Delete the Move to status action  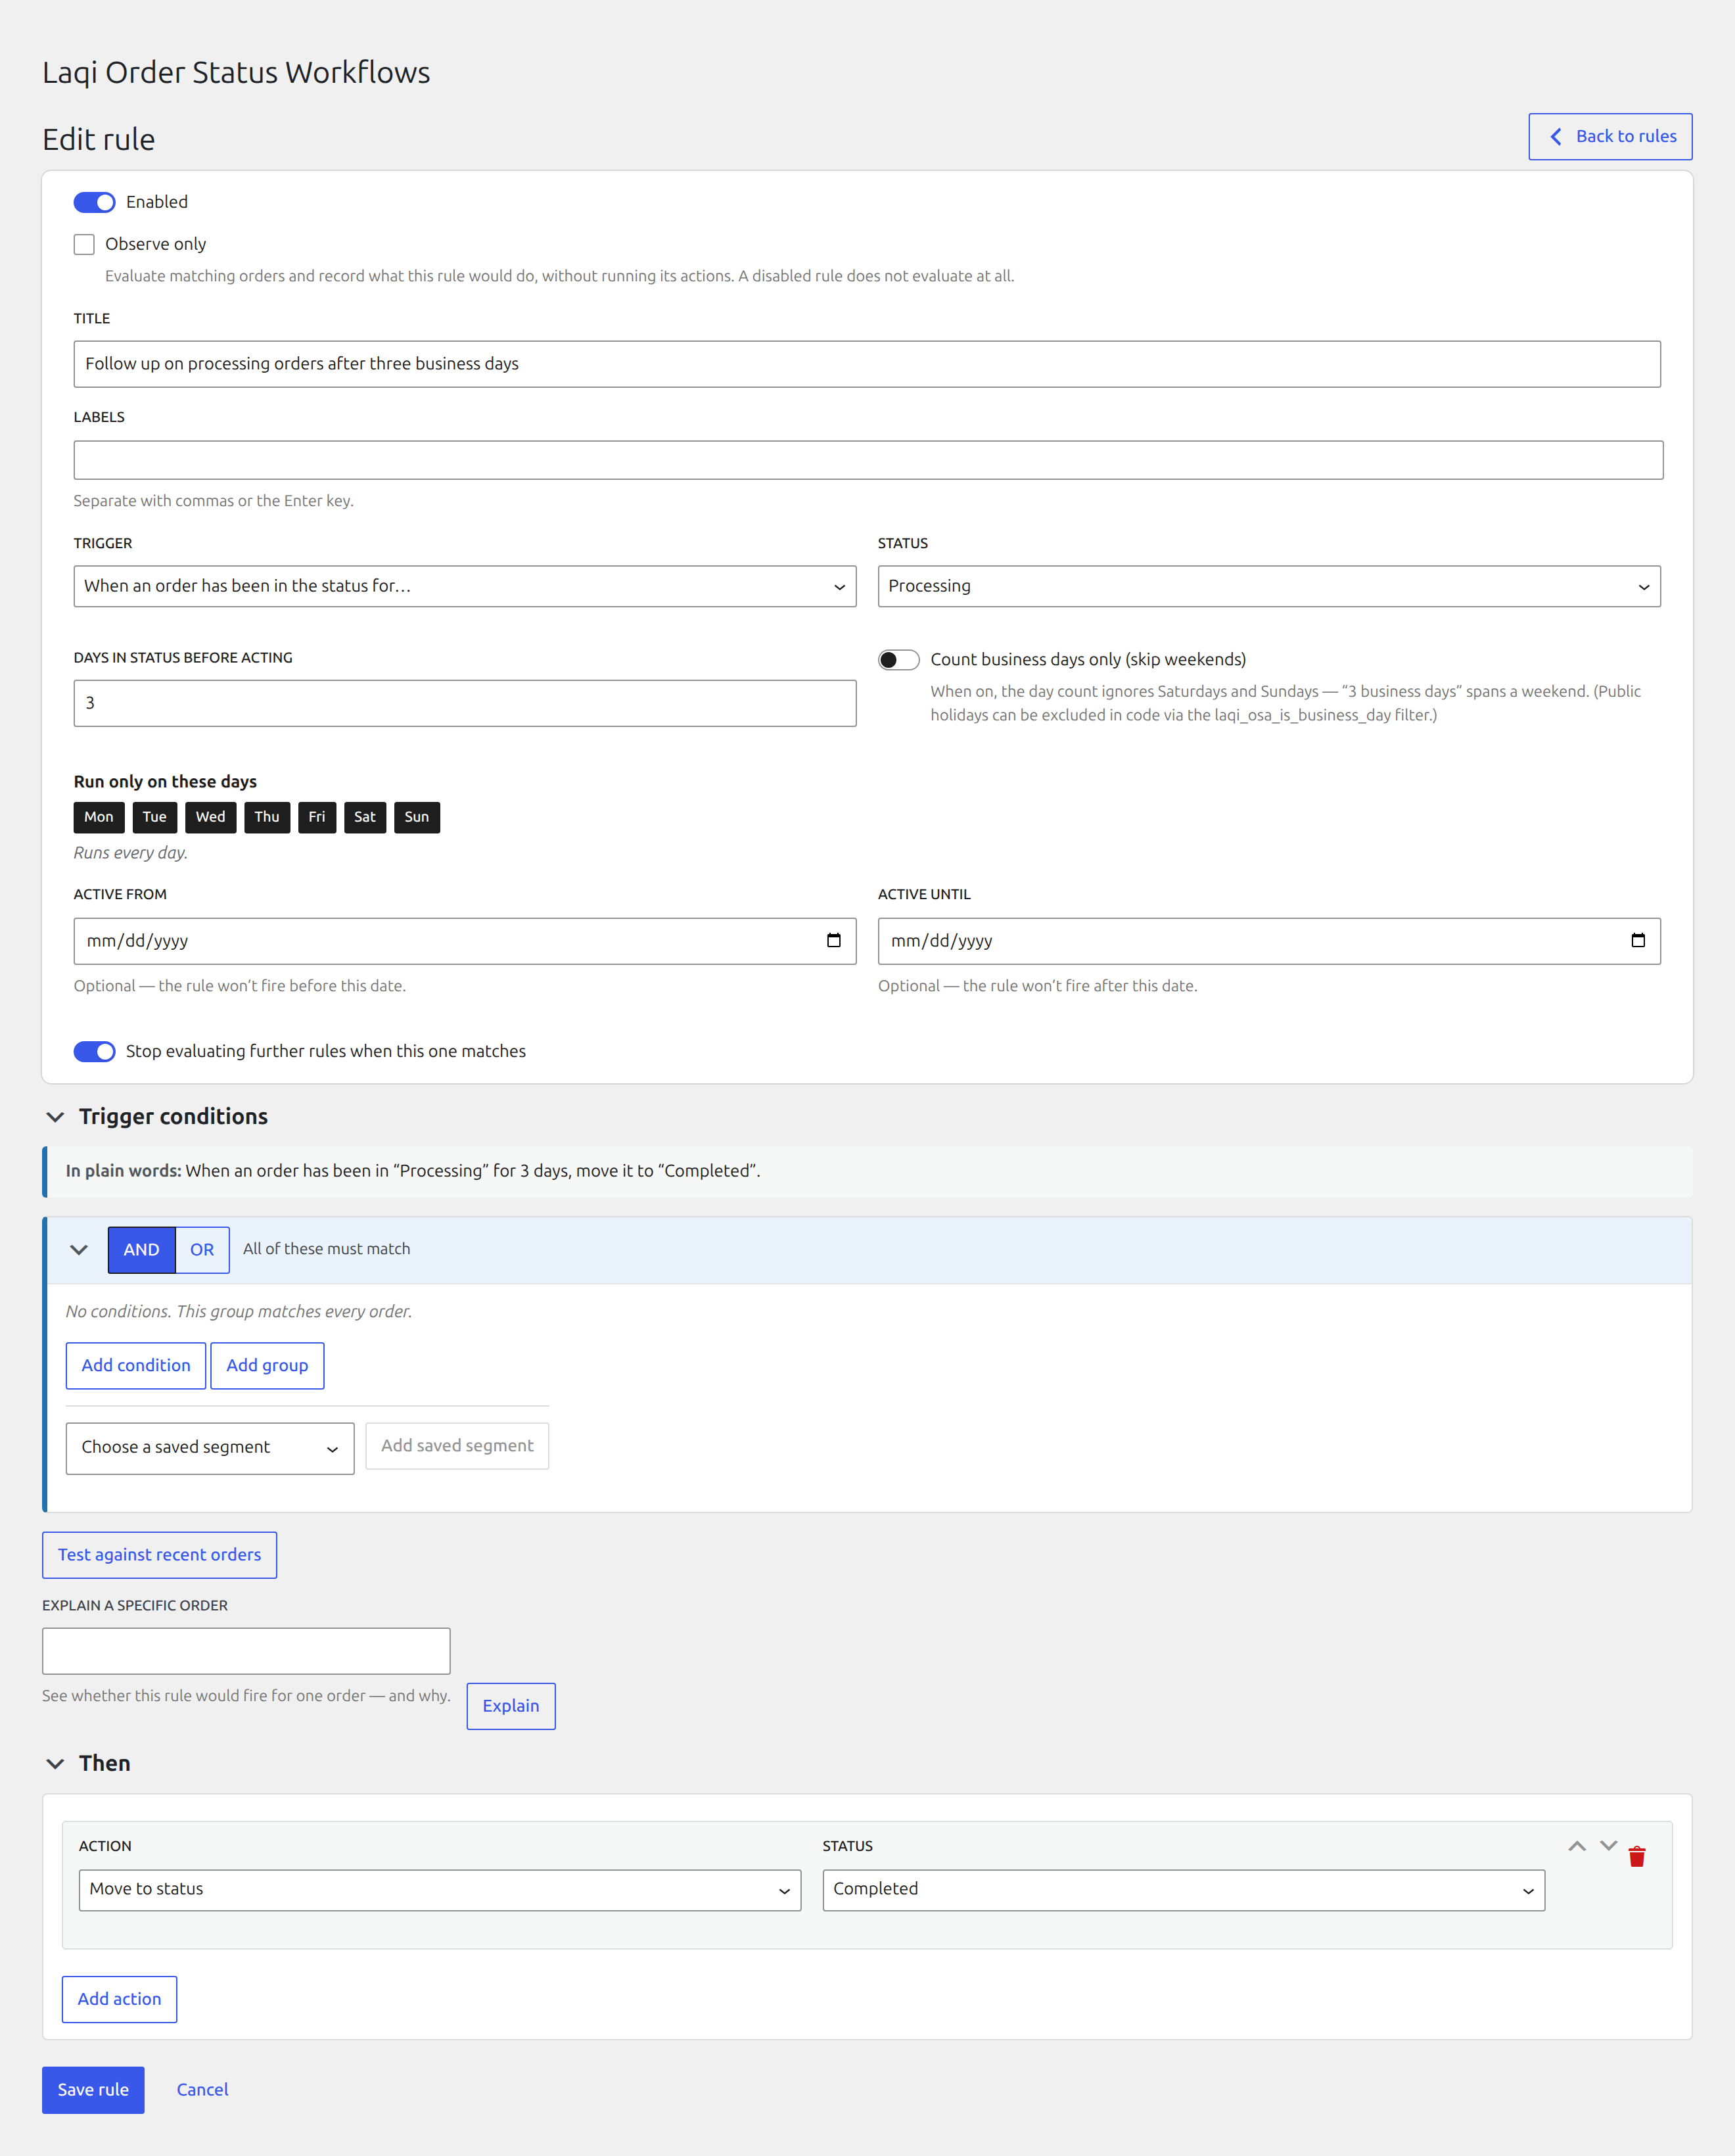(1637, 1857)
